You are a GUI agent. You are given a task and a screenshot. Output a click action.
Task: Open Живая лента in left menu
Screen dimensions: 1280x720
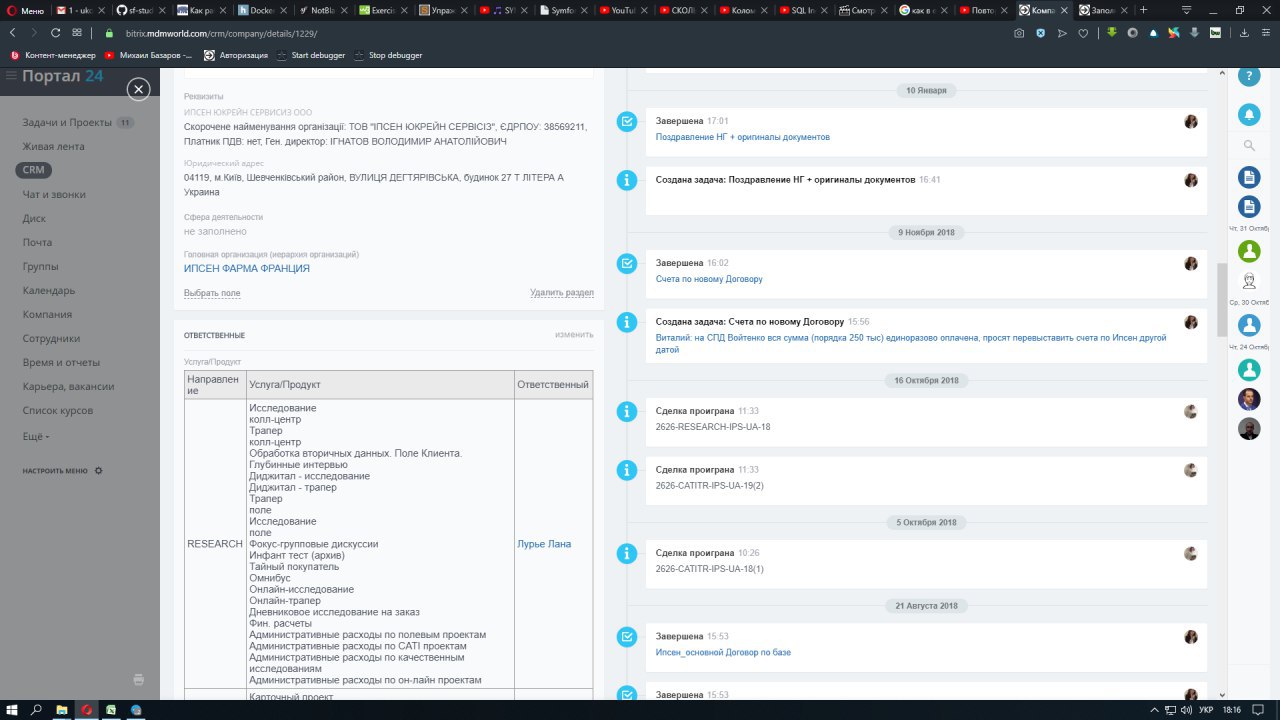[x=54, y=146]
